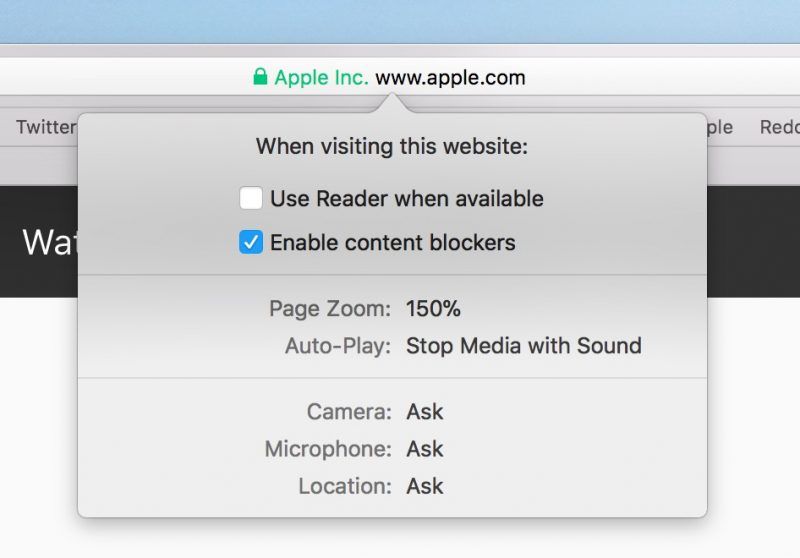Click the 'Enable content blockers' label text
The height and width of the screenshot is (558, 800).
click(392, 242)
